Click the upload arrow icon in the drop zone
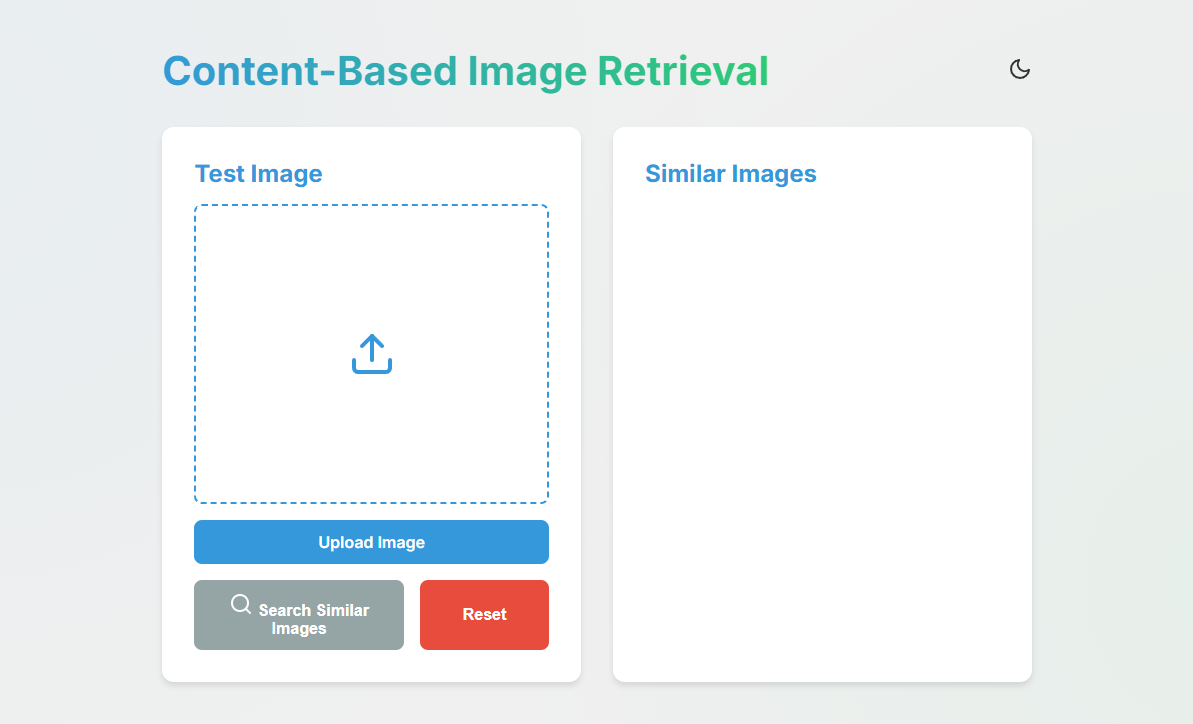Image resolution: width=1193 pixels, height=724 pixels. (371, 354)
